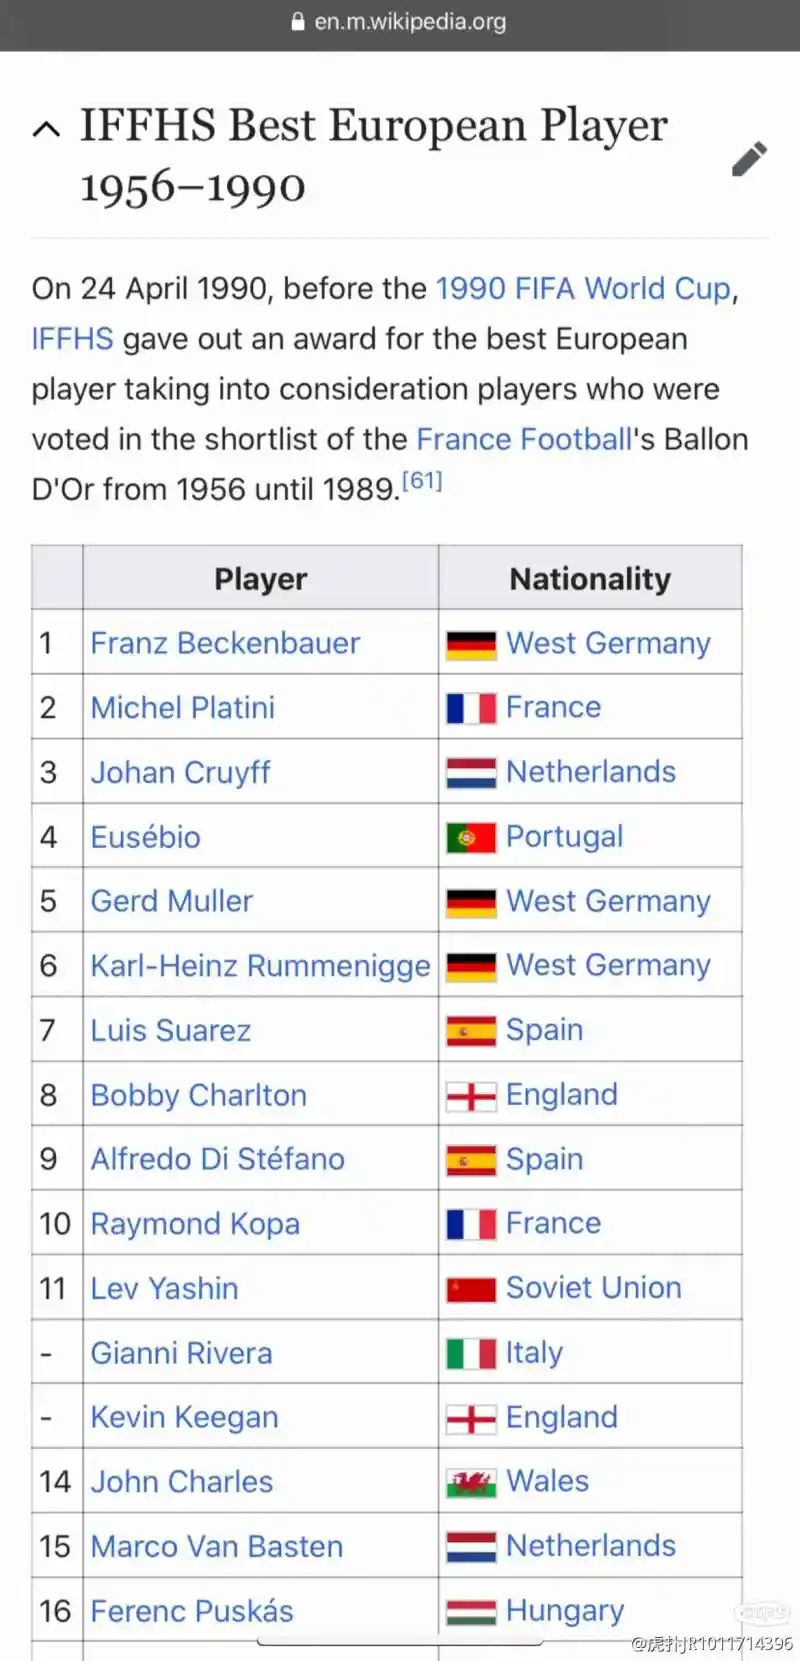Click the Wales dragon flag icon

coord(471,1483)
